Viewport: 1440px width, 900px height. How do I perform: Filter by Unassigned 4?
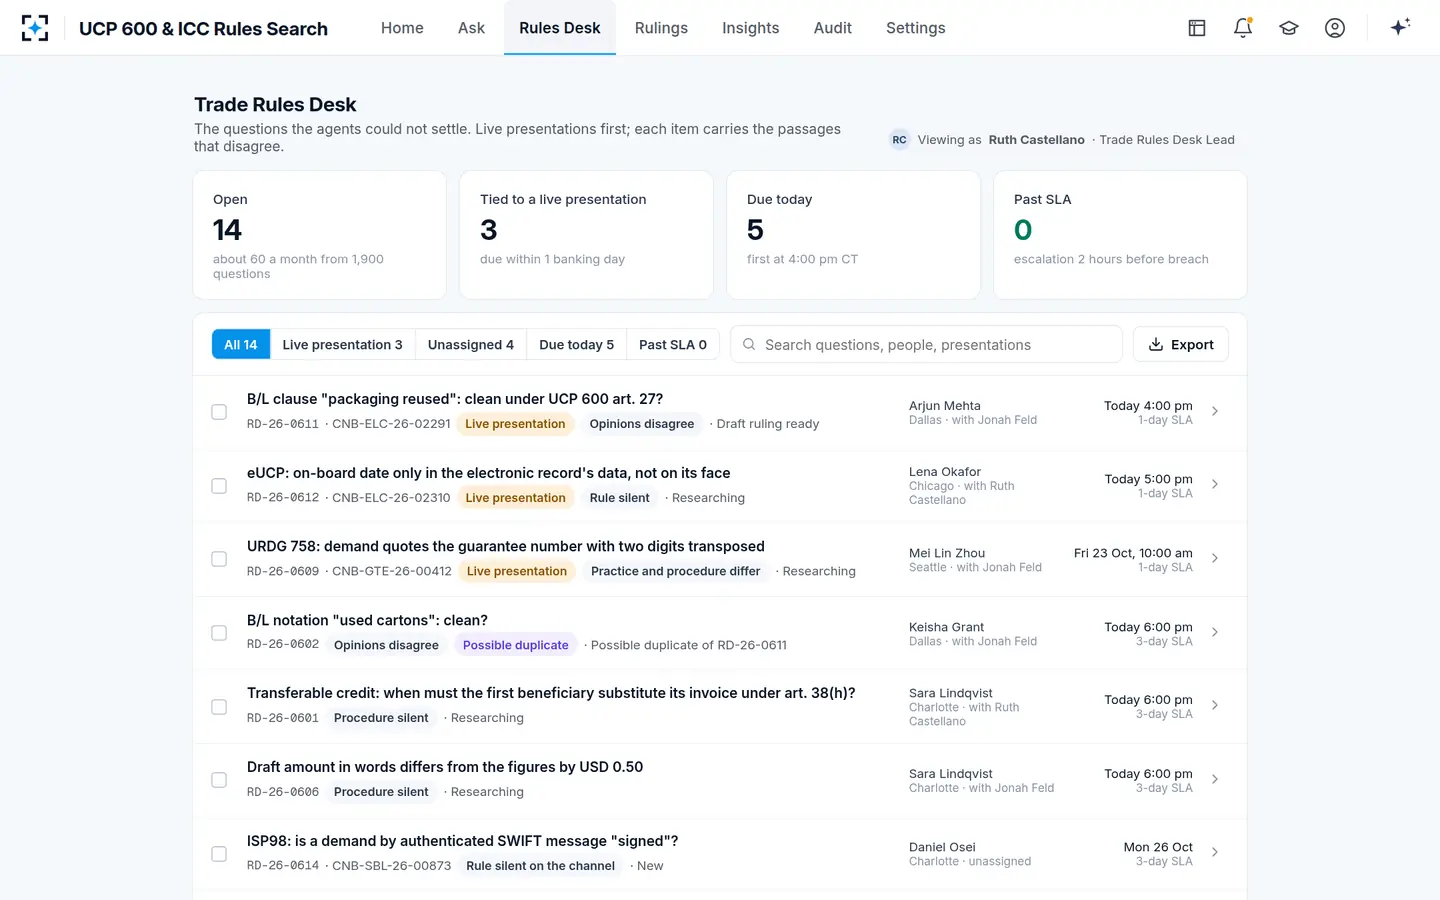470,344
